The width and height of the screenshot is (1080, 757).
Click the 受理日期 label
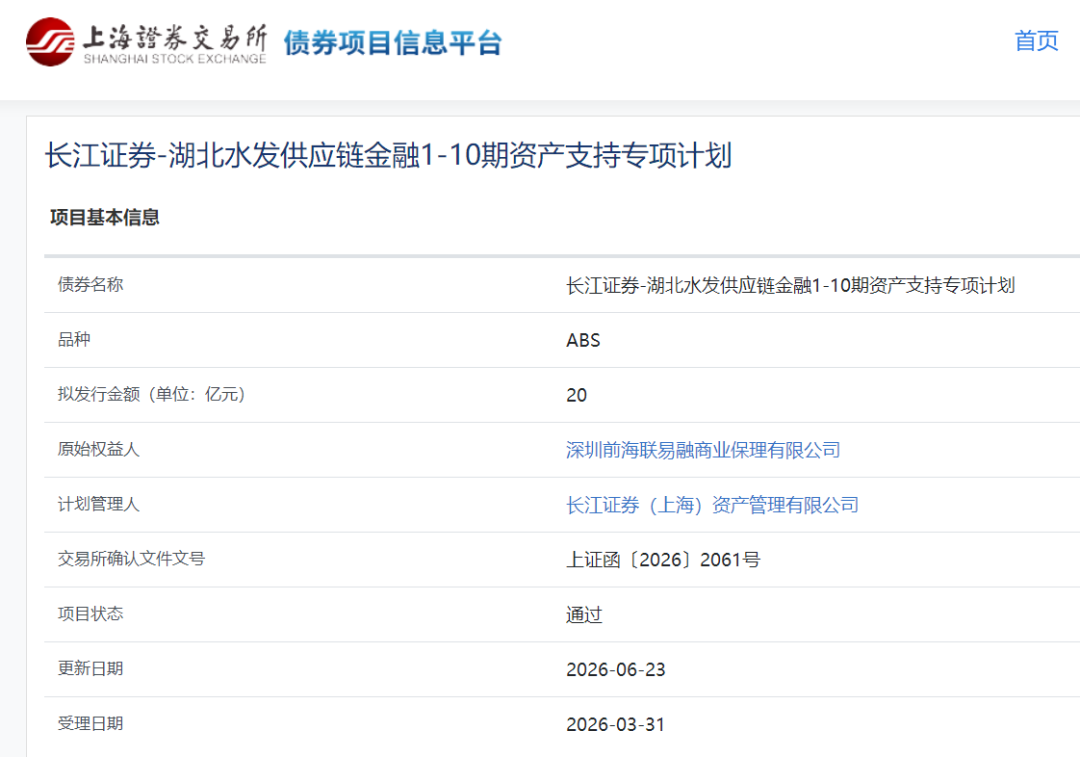pos(90,723)
